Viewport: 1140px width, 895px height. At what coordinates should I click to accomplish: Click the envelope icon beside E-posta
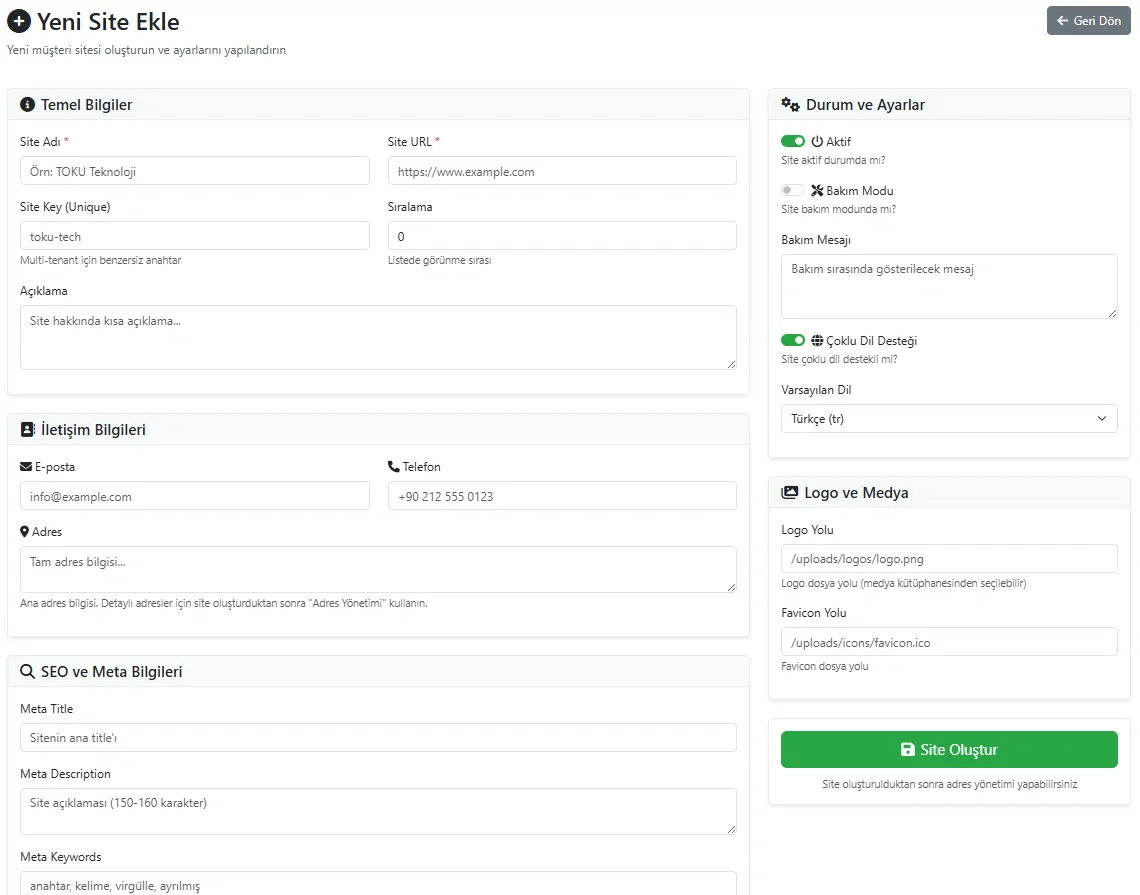coord(26,467)
